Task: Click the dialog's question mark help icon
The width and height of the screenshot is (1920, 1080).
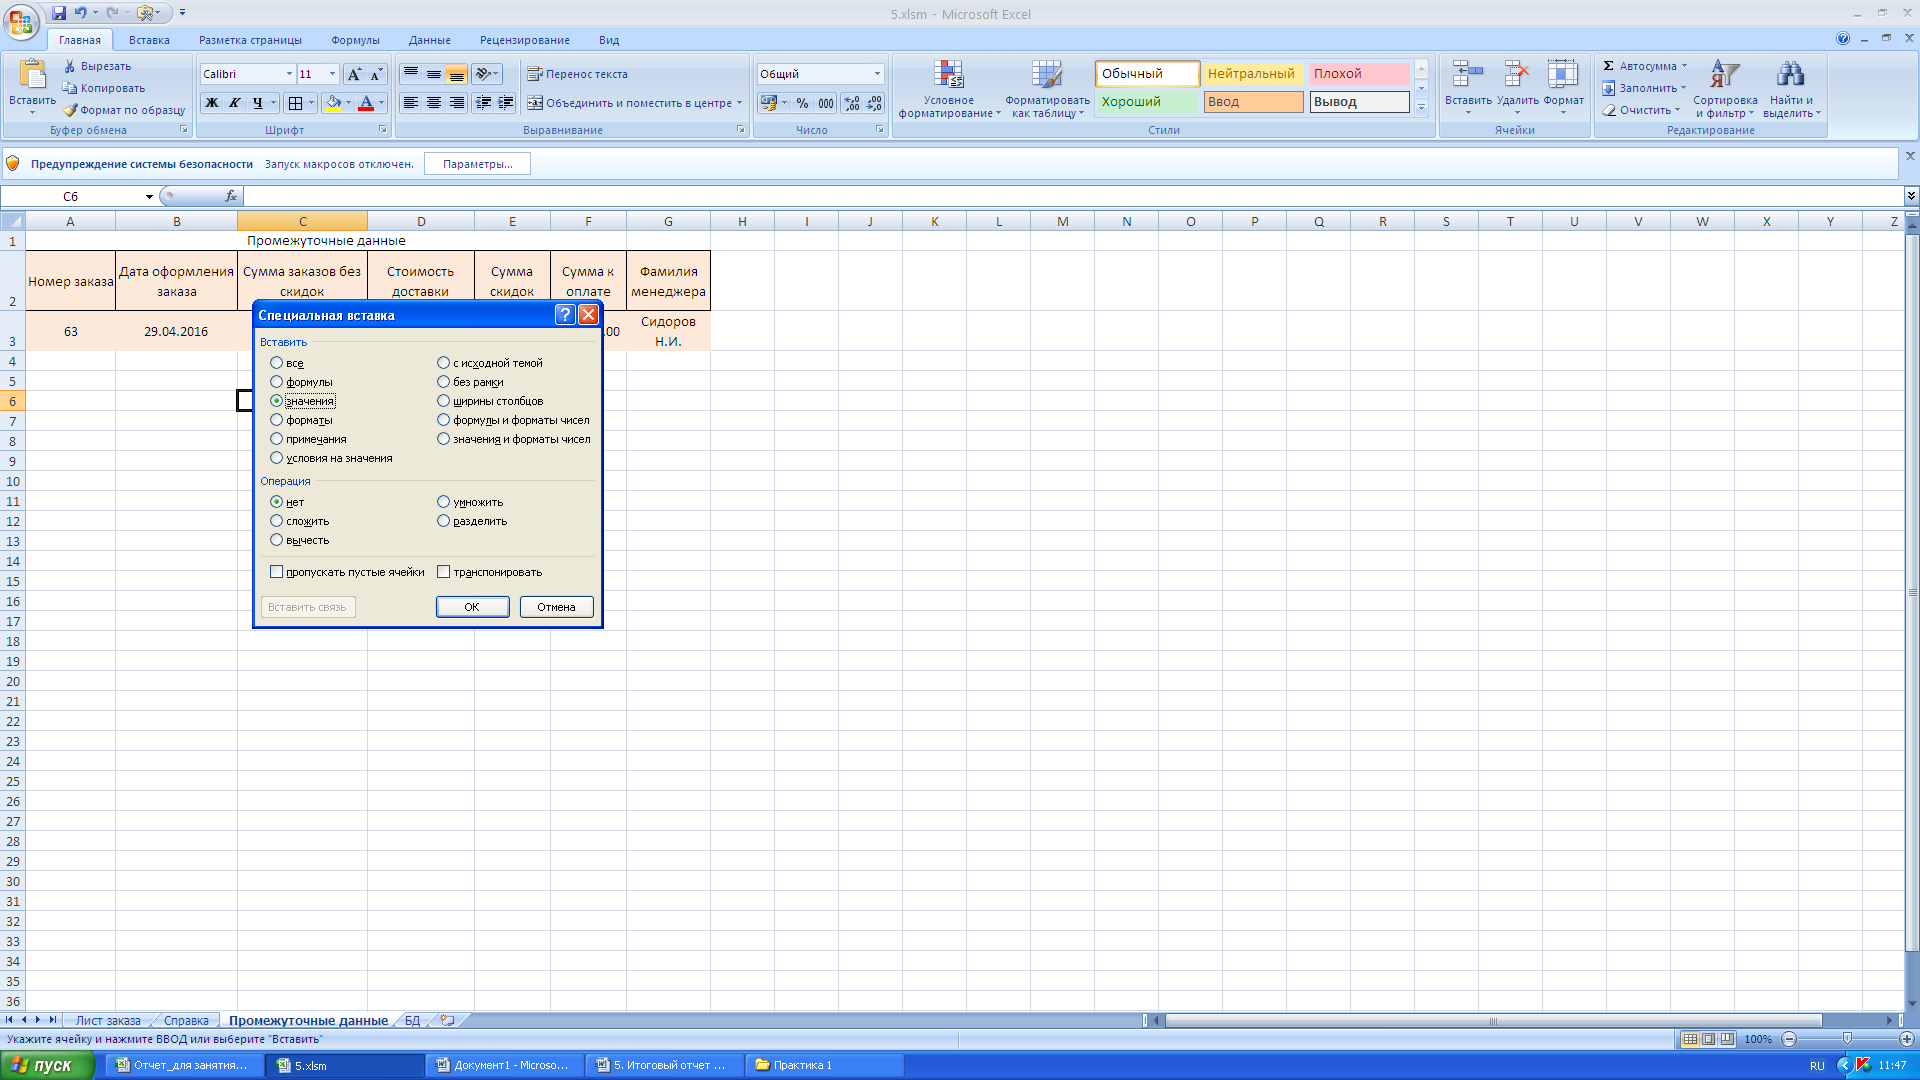Action: coord(565,315)
